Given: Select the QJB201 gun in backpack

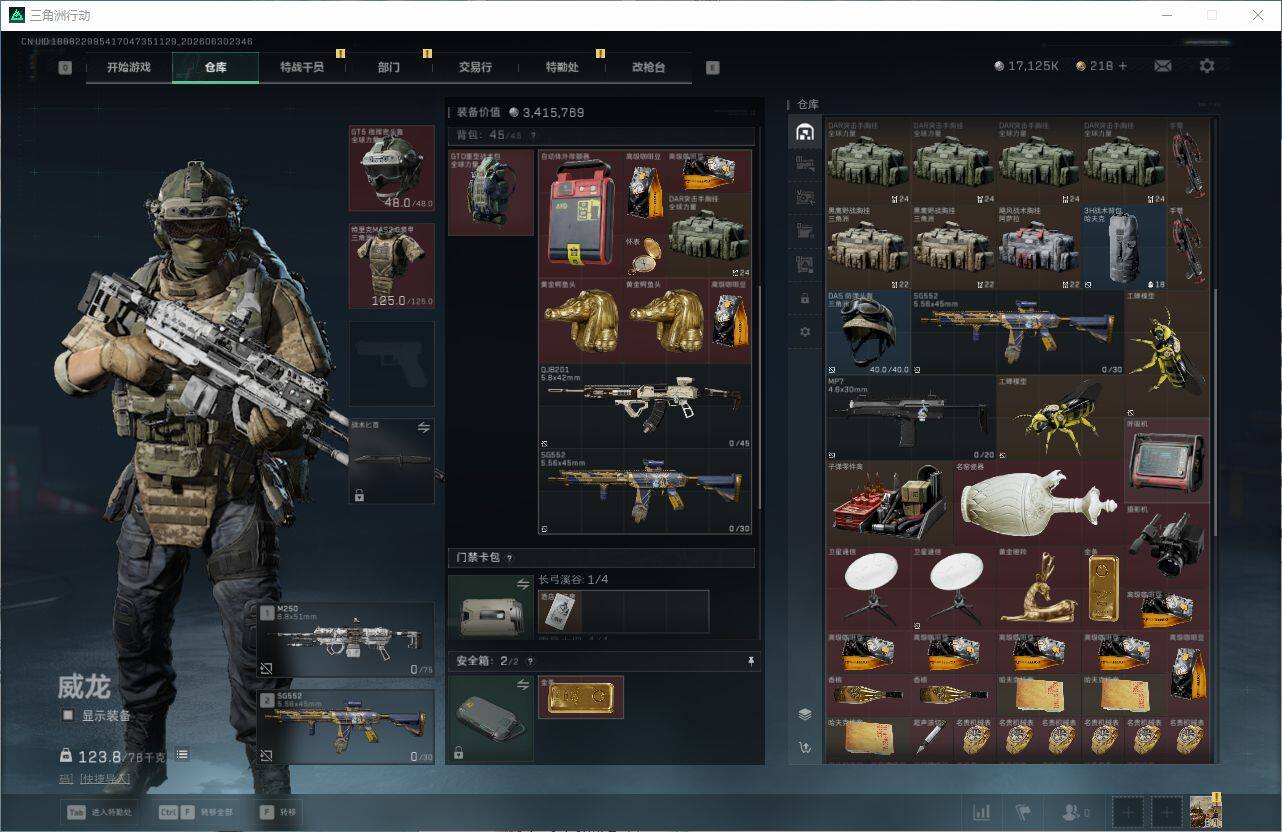Looking at the screenshot, I should 645,406.
